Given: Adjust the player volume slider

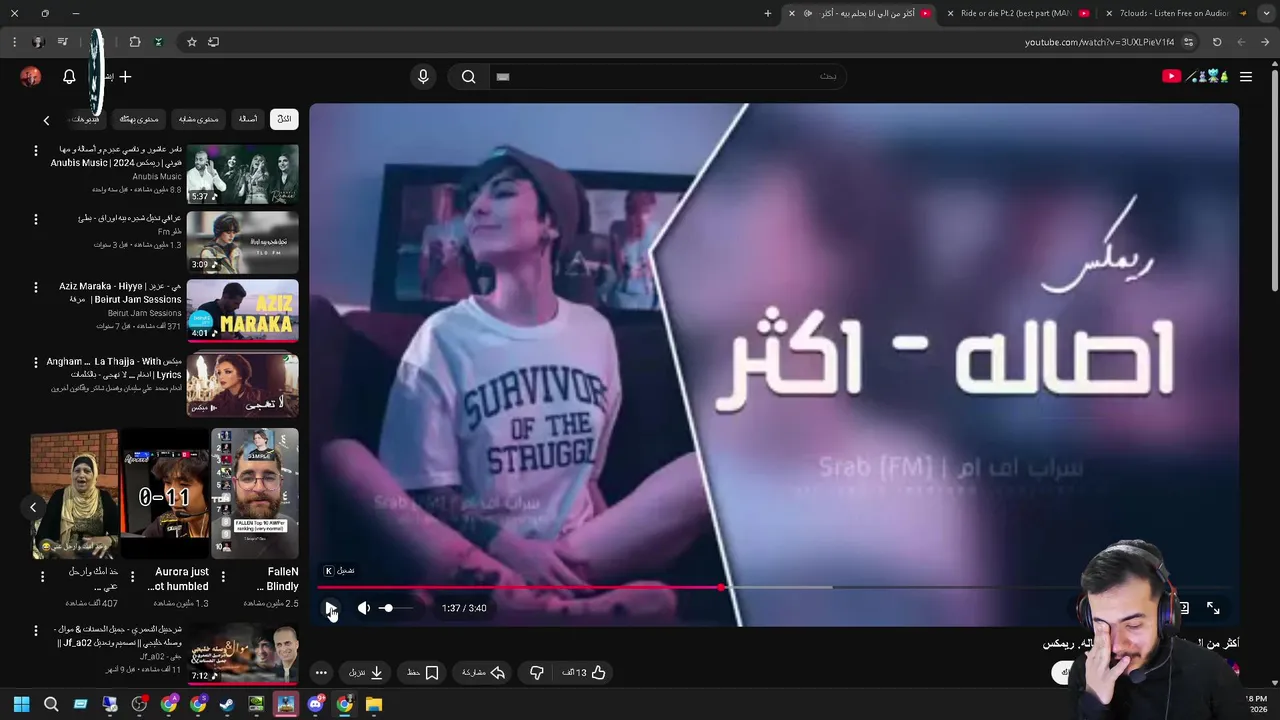Looking at the screenshot, I should [x=396, y=608].
